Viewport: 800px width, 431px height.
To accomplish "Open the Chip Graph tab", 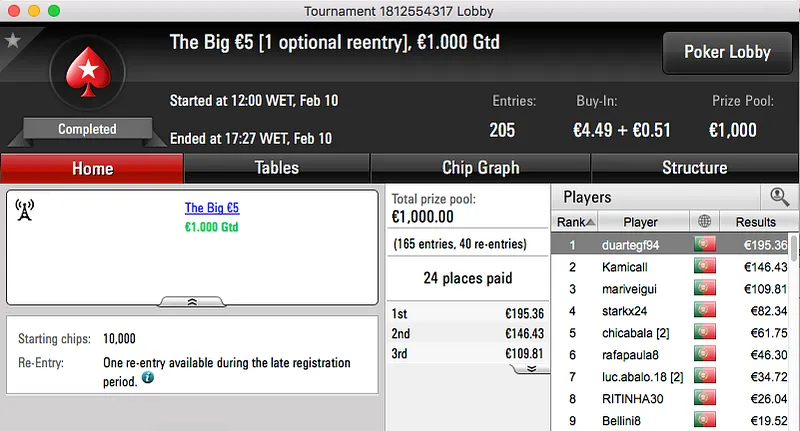I will 480,168.
